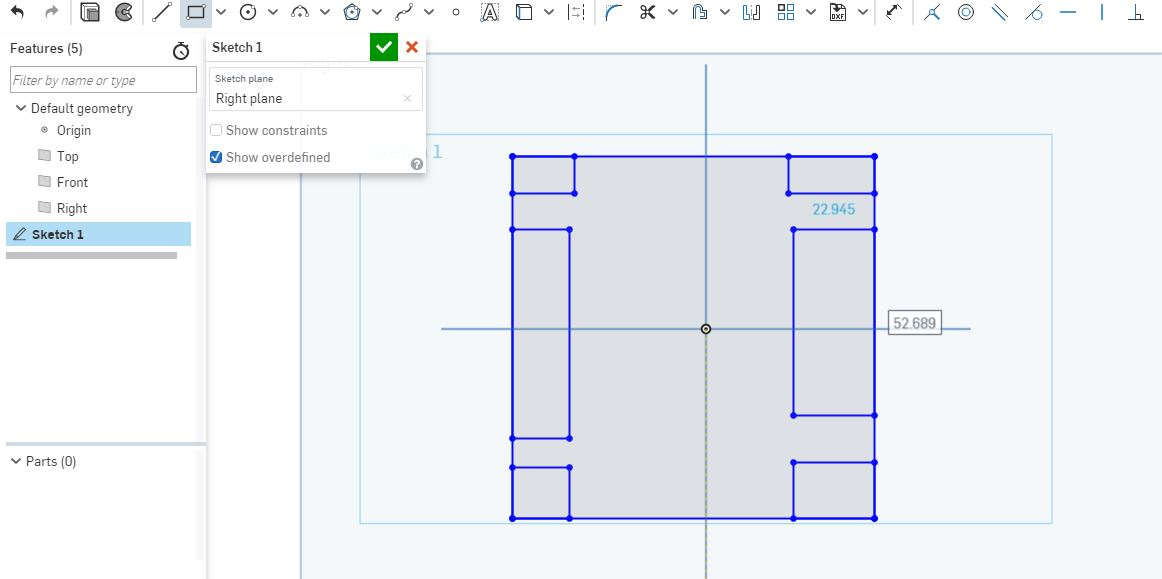Screen dimensions: 1162x579
Task: Open Sketch 1 dialog help icon
Action: tap(416, 164)
